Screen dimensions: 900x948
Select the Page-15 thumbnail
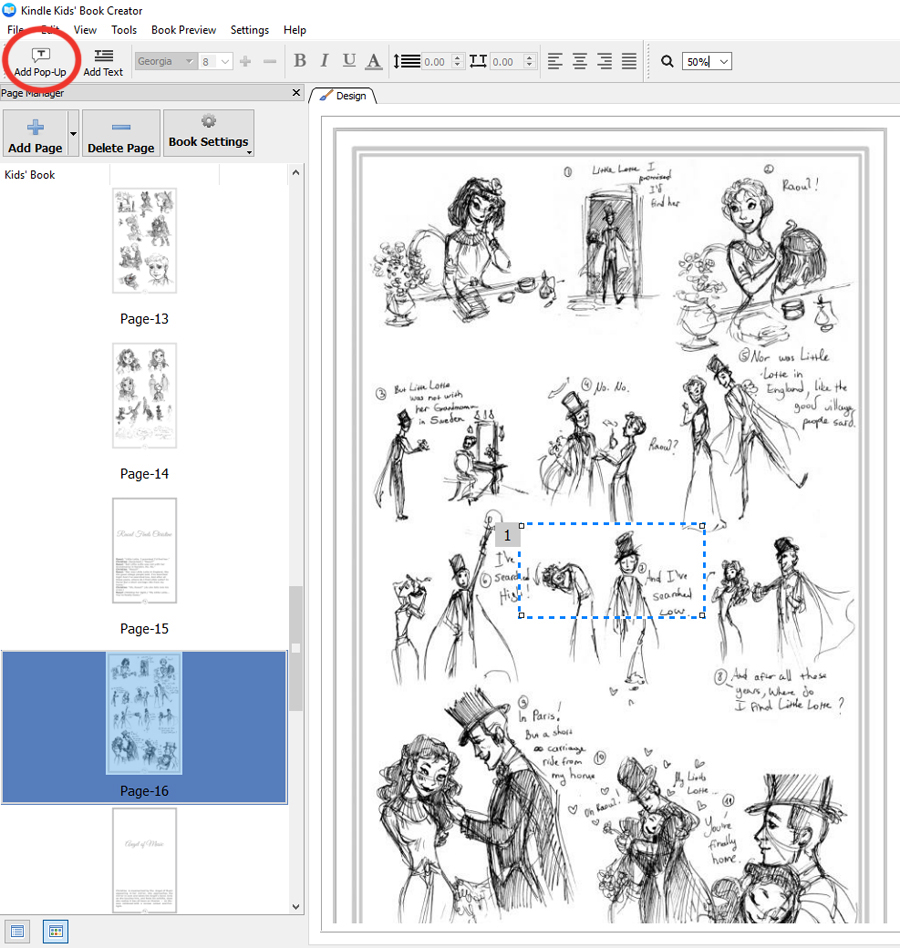click(144, 550)
